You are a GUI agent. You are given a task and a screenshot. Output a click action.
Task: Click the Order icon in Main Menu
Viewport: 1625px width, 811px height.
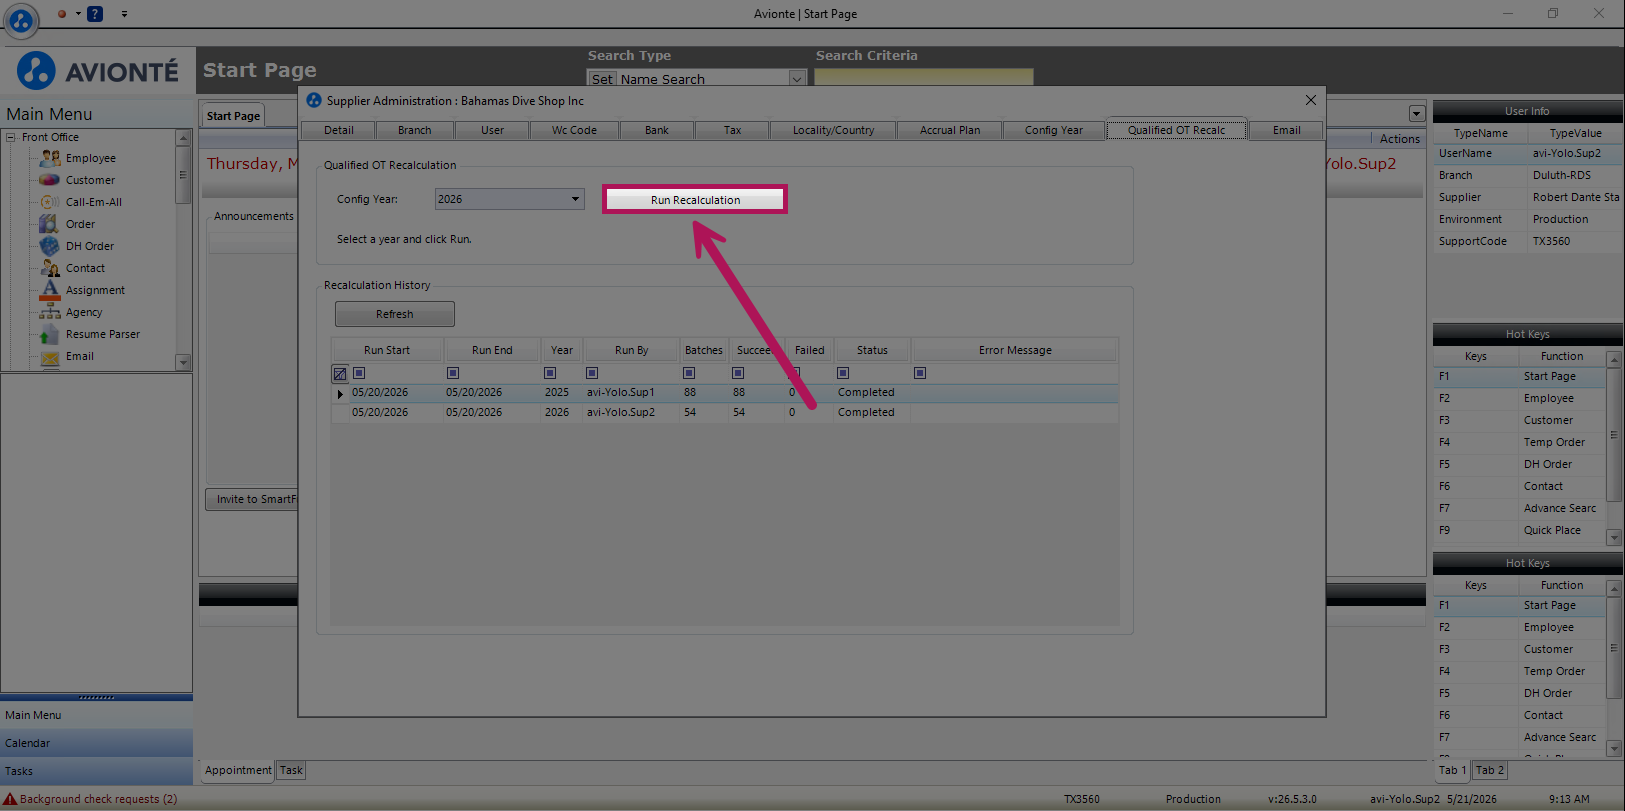[x=49, y=224]
